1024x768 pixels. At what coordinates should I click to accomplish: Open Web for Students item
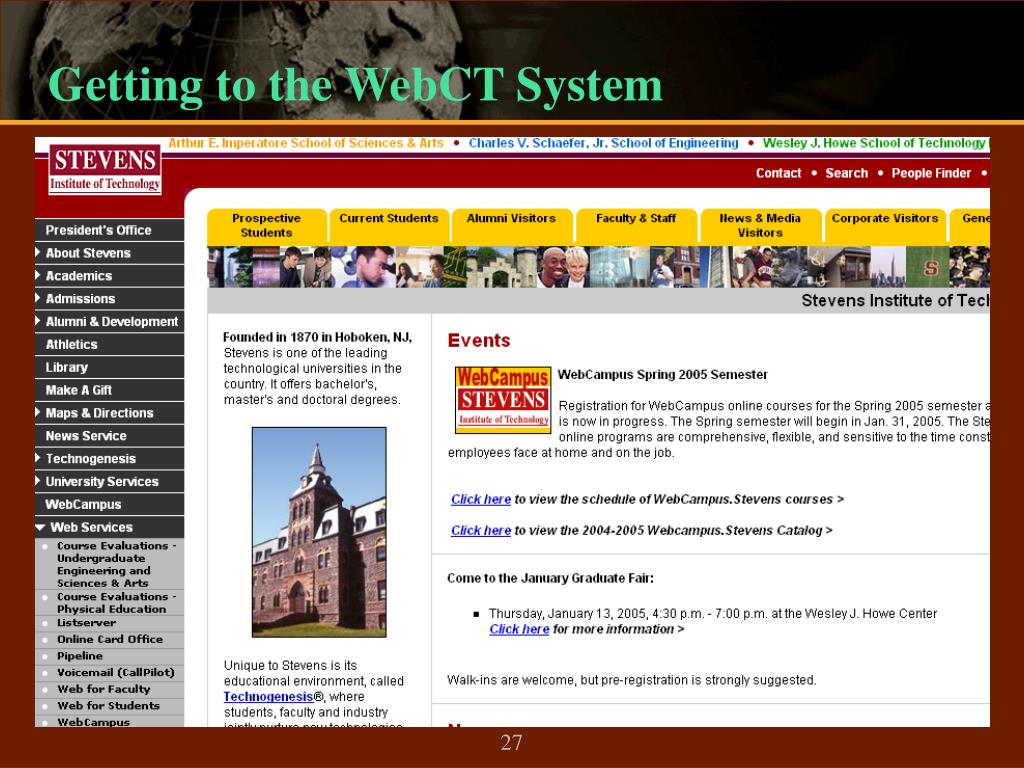pyautogui.click(x=108, y=705)
